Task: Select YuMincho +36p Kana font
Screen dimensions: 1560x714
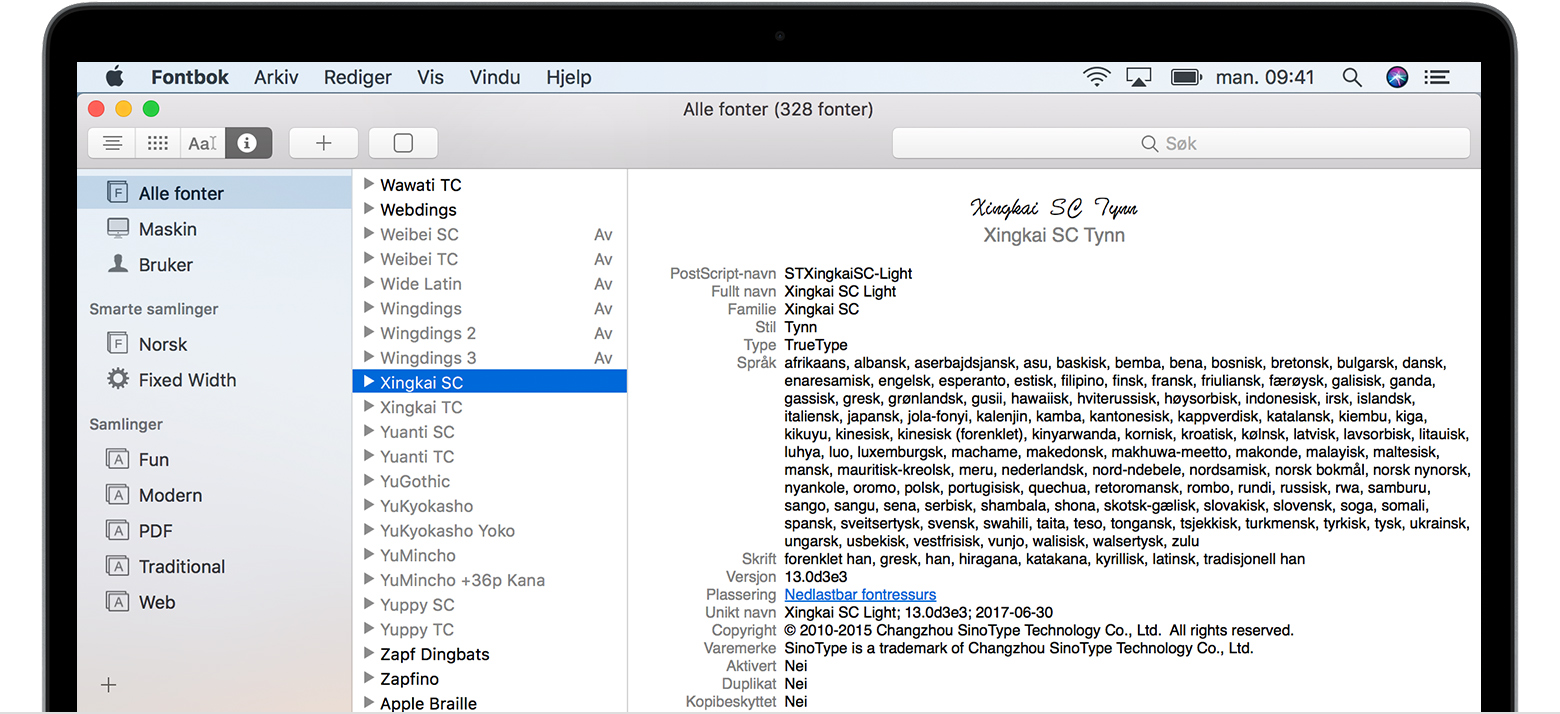Action: tap(490, 580)
